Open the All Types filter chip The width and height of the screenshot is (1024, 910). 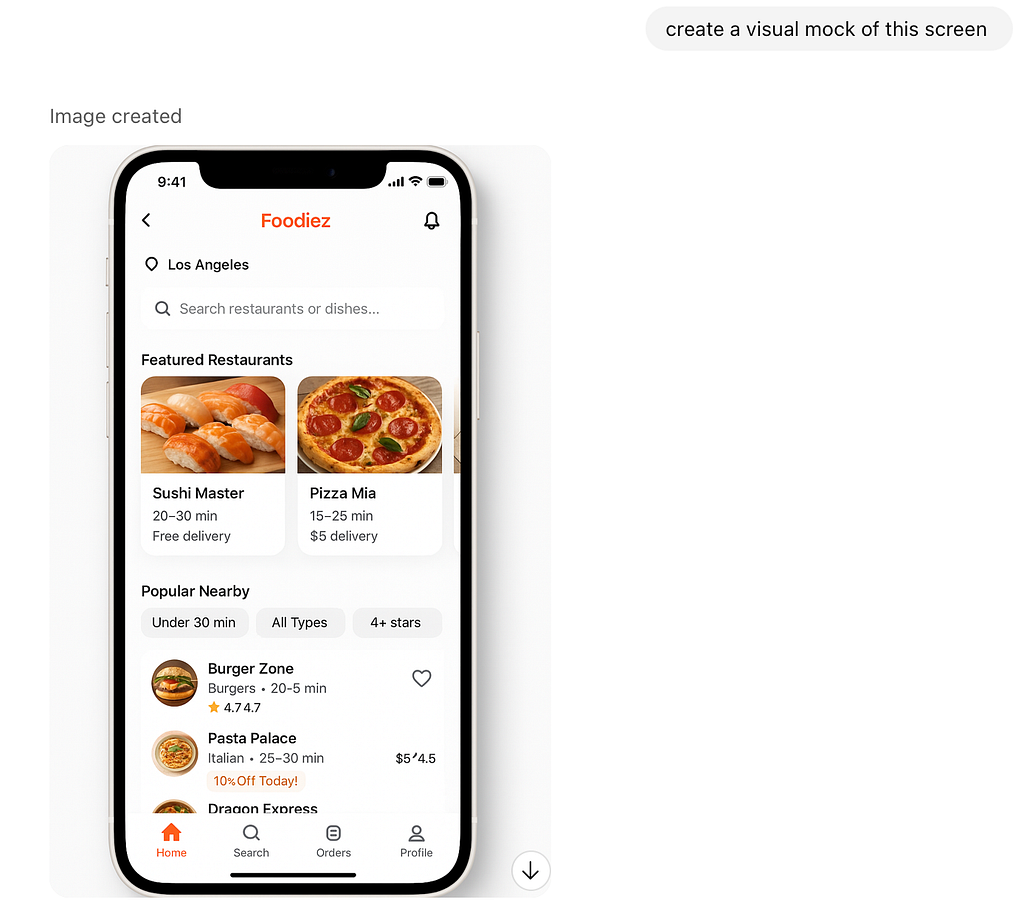point(300,623)
